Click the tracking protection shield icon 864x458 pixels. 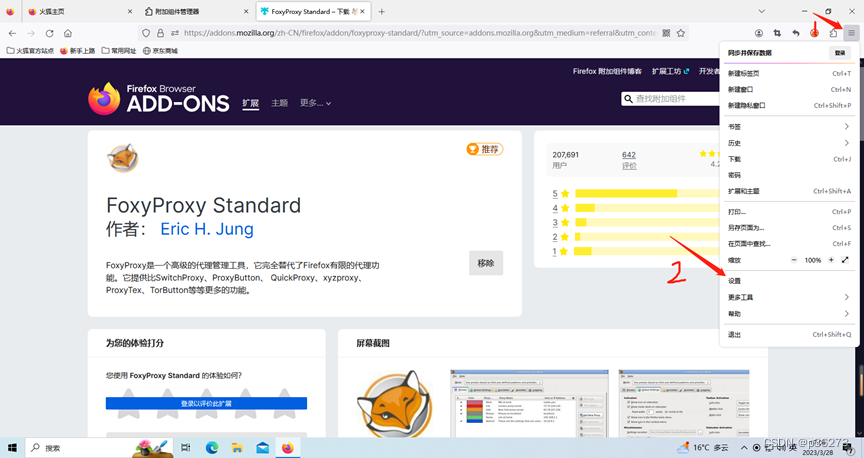coord(146,33)
